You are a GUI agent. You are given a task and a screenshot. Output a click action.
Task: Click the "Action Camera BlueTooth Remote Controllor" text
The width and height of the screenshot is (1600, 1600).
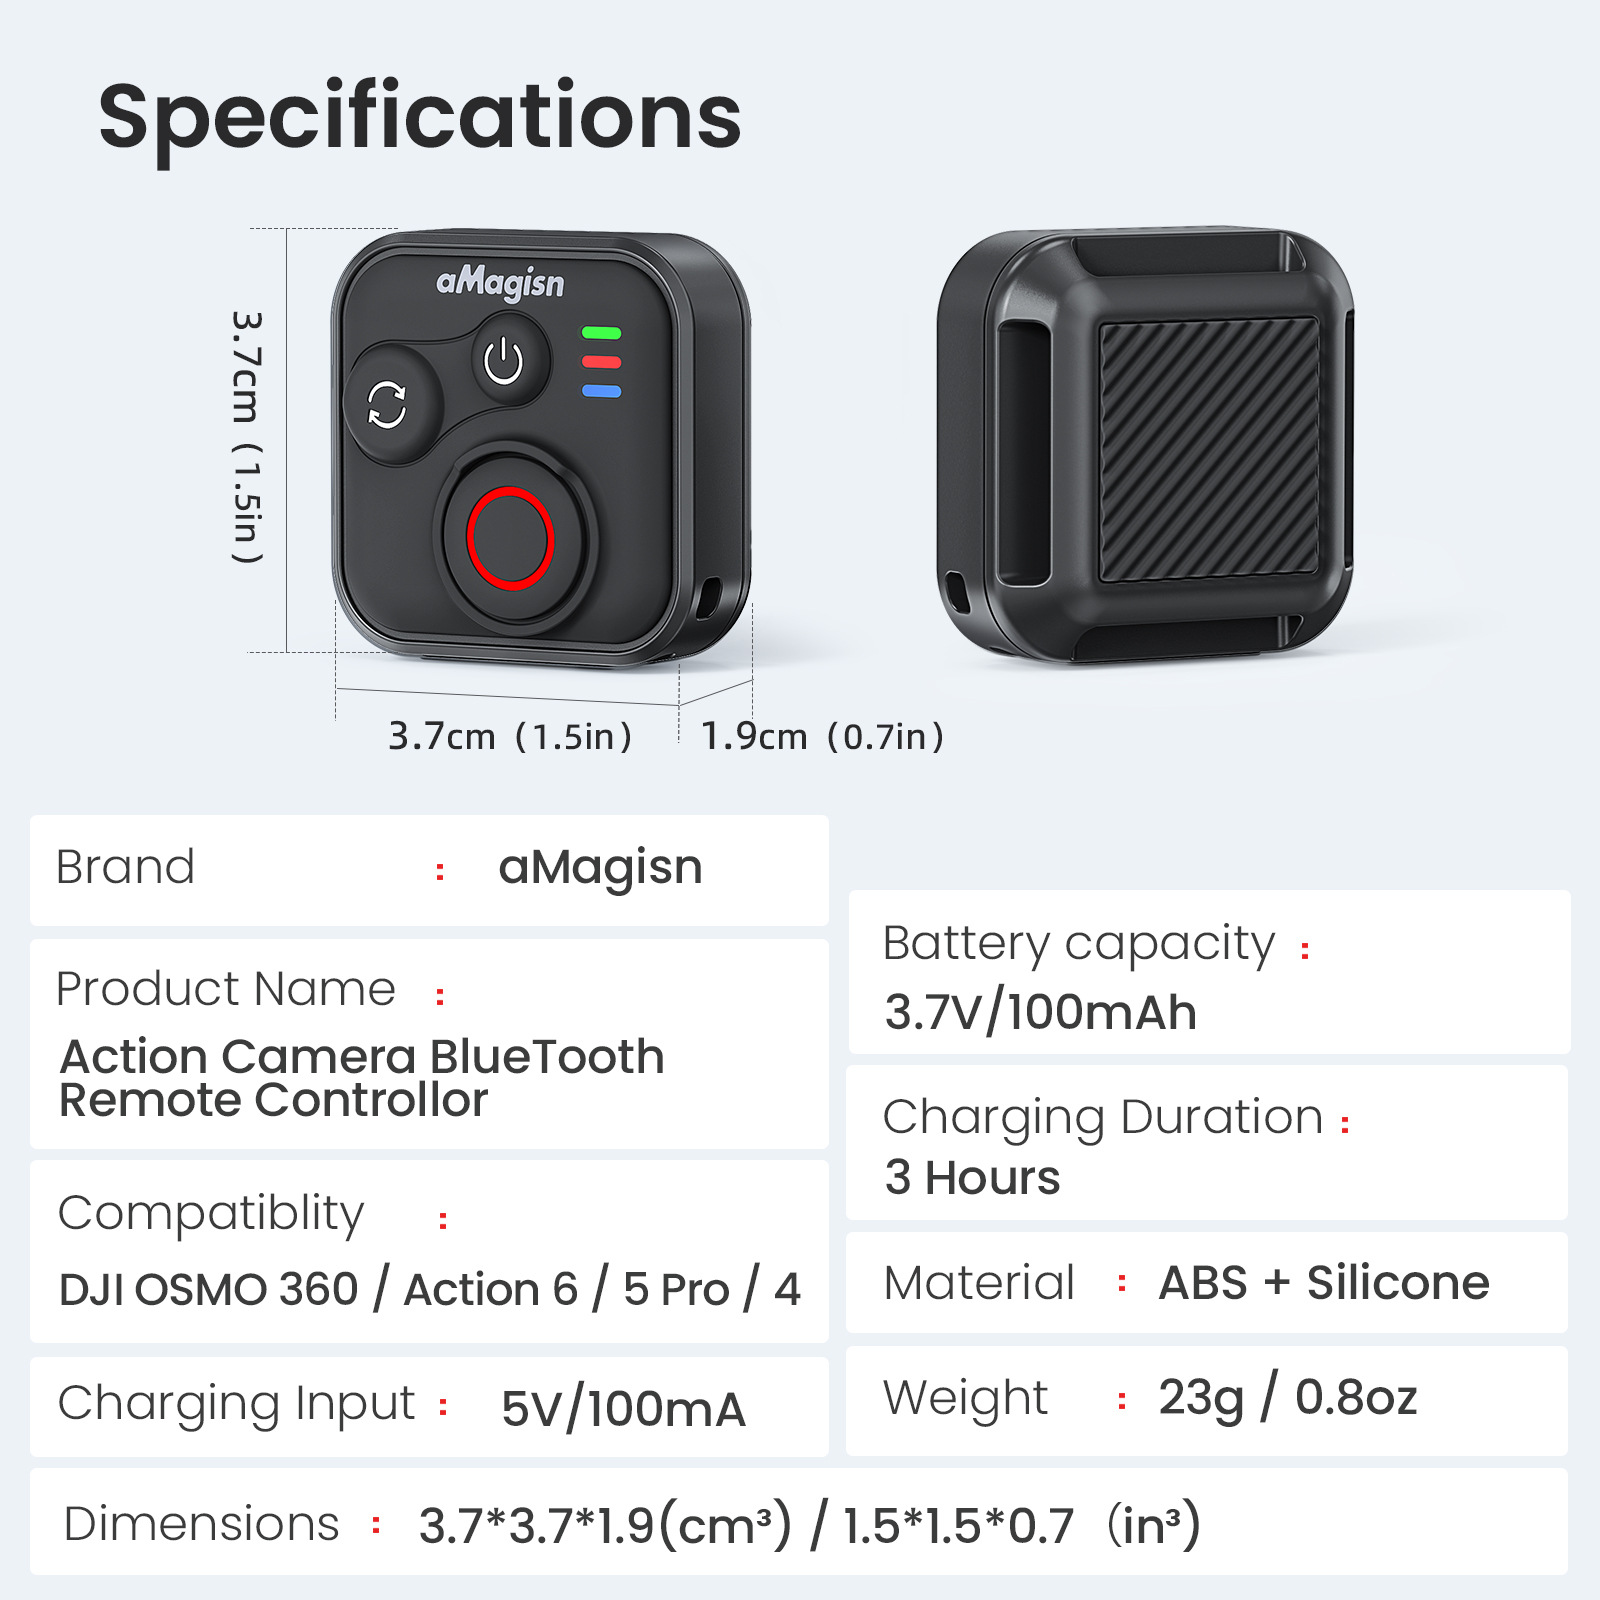[x=362, y=1078]
